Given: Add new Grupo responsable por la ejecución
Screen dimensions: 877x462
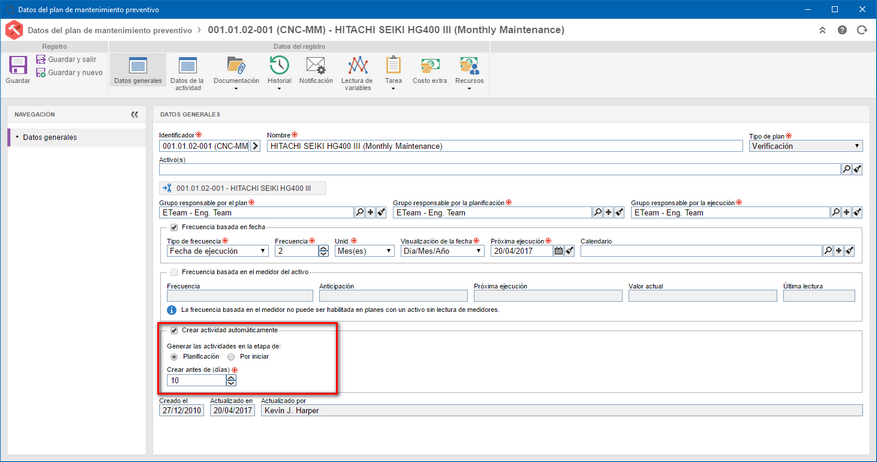Looking at the screenshot, I should point(846,213).
